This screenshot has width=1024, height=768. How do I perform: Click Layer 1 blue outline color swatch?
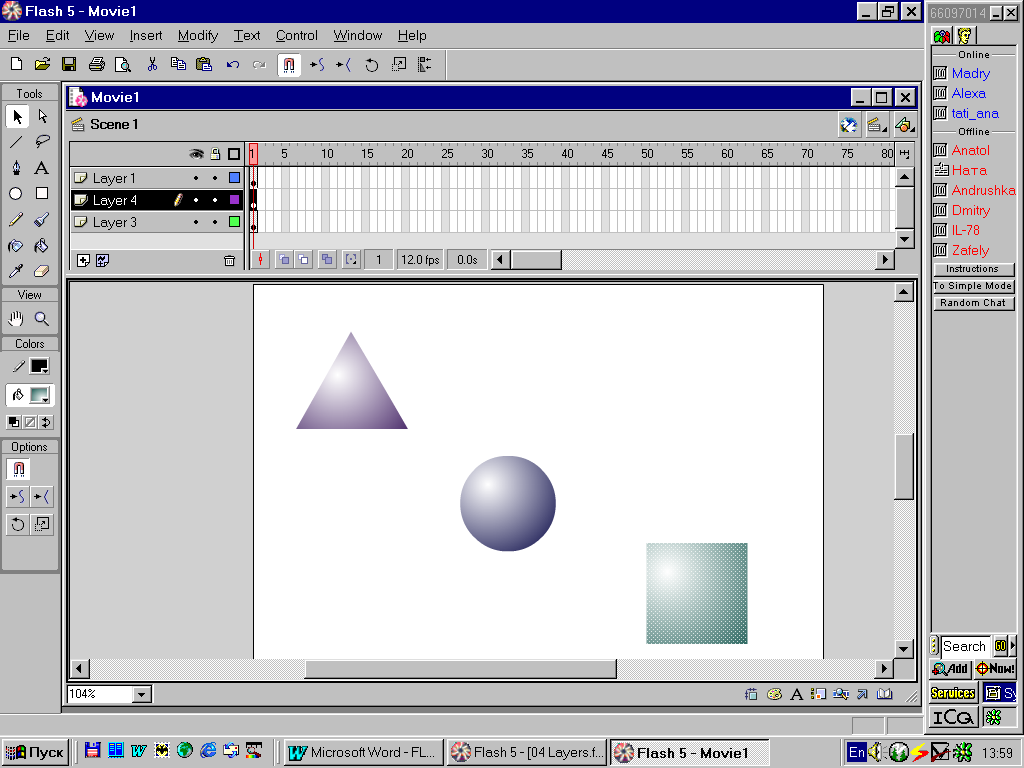click(x=234, y=178)
